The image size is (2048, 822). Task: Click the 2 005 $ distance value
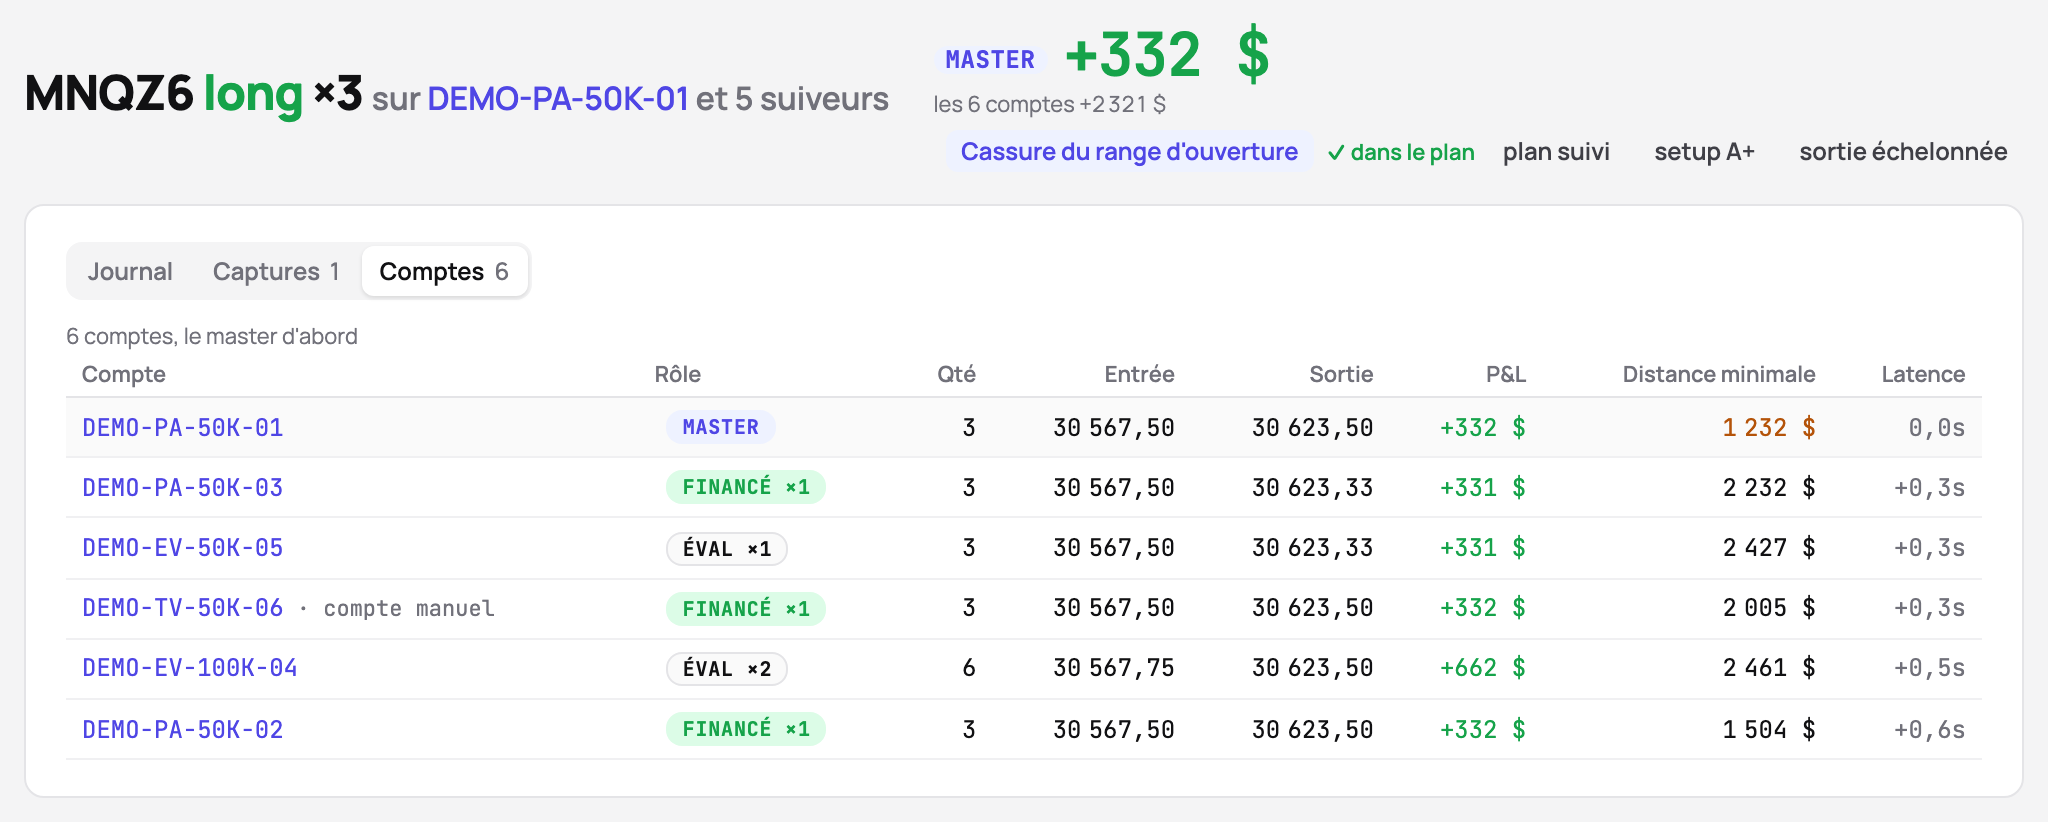1769,608
